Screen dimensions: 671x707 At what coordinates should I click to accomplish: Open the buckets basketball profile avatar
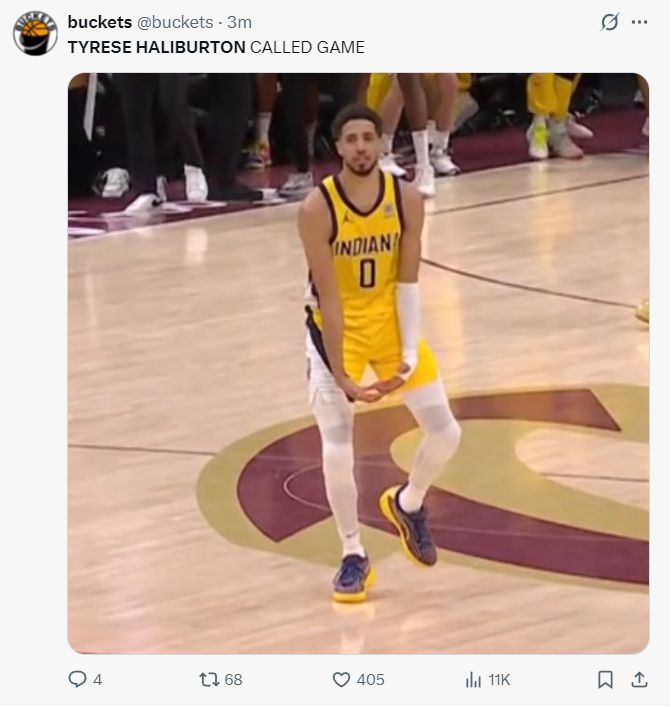tap(35, 33)
